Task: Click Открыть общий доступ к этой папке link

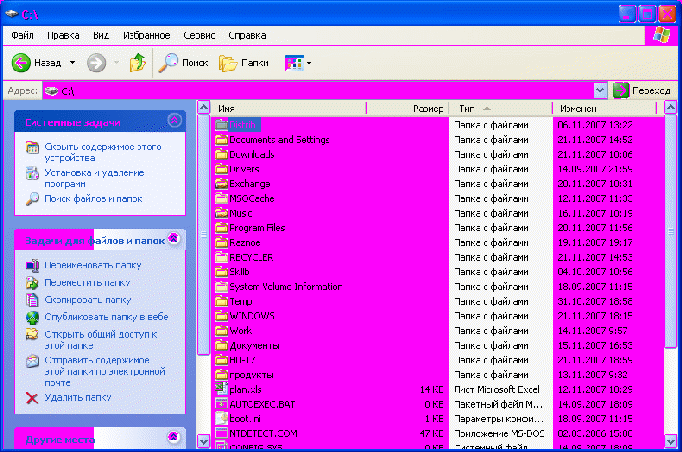Action: 101,340
